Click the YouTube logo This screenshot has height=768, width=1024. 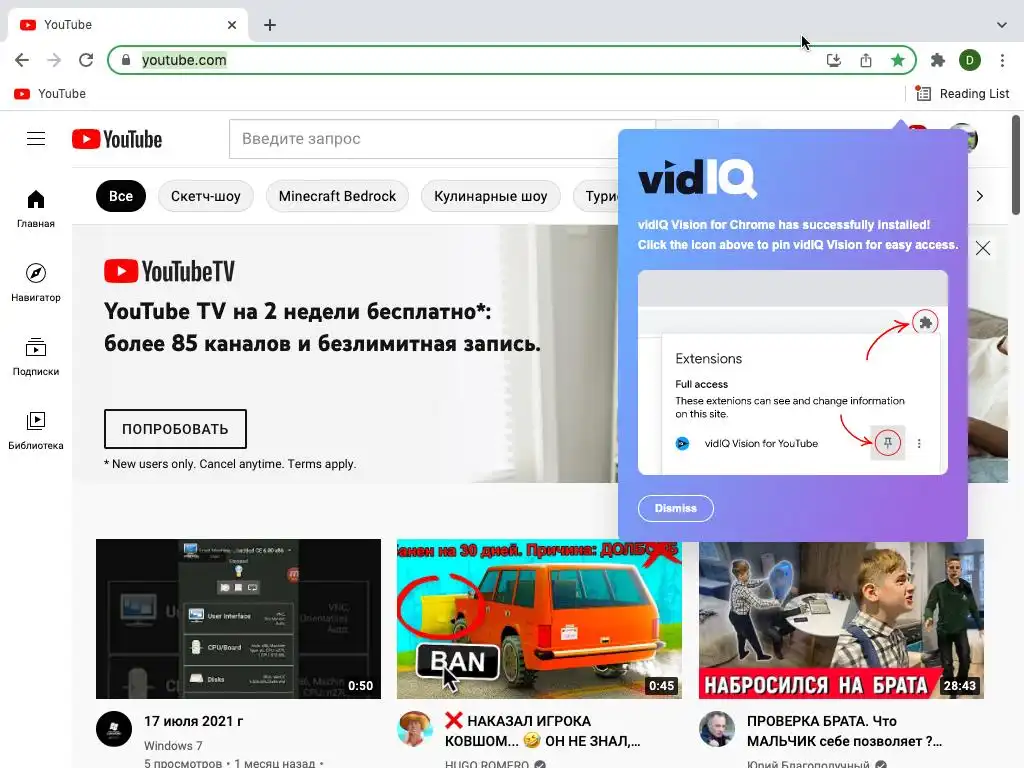(117, 139)
